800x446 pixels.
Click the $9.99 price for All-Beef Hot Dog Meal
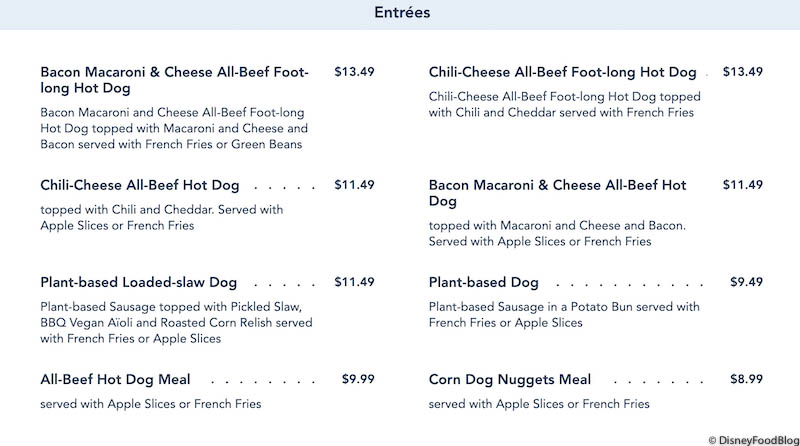[358, 379]
